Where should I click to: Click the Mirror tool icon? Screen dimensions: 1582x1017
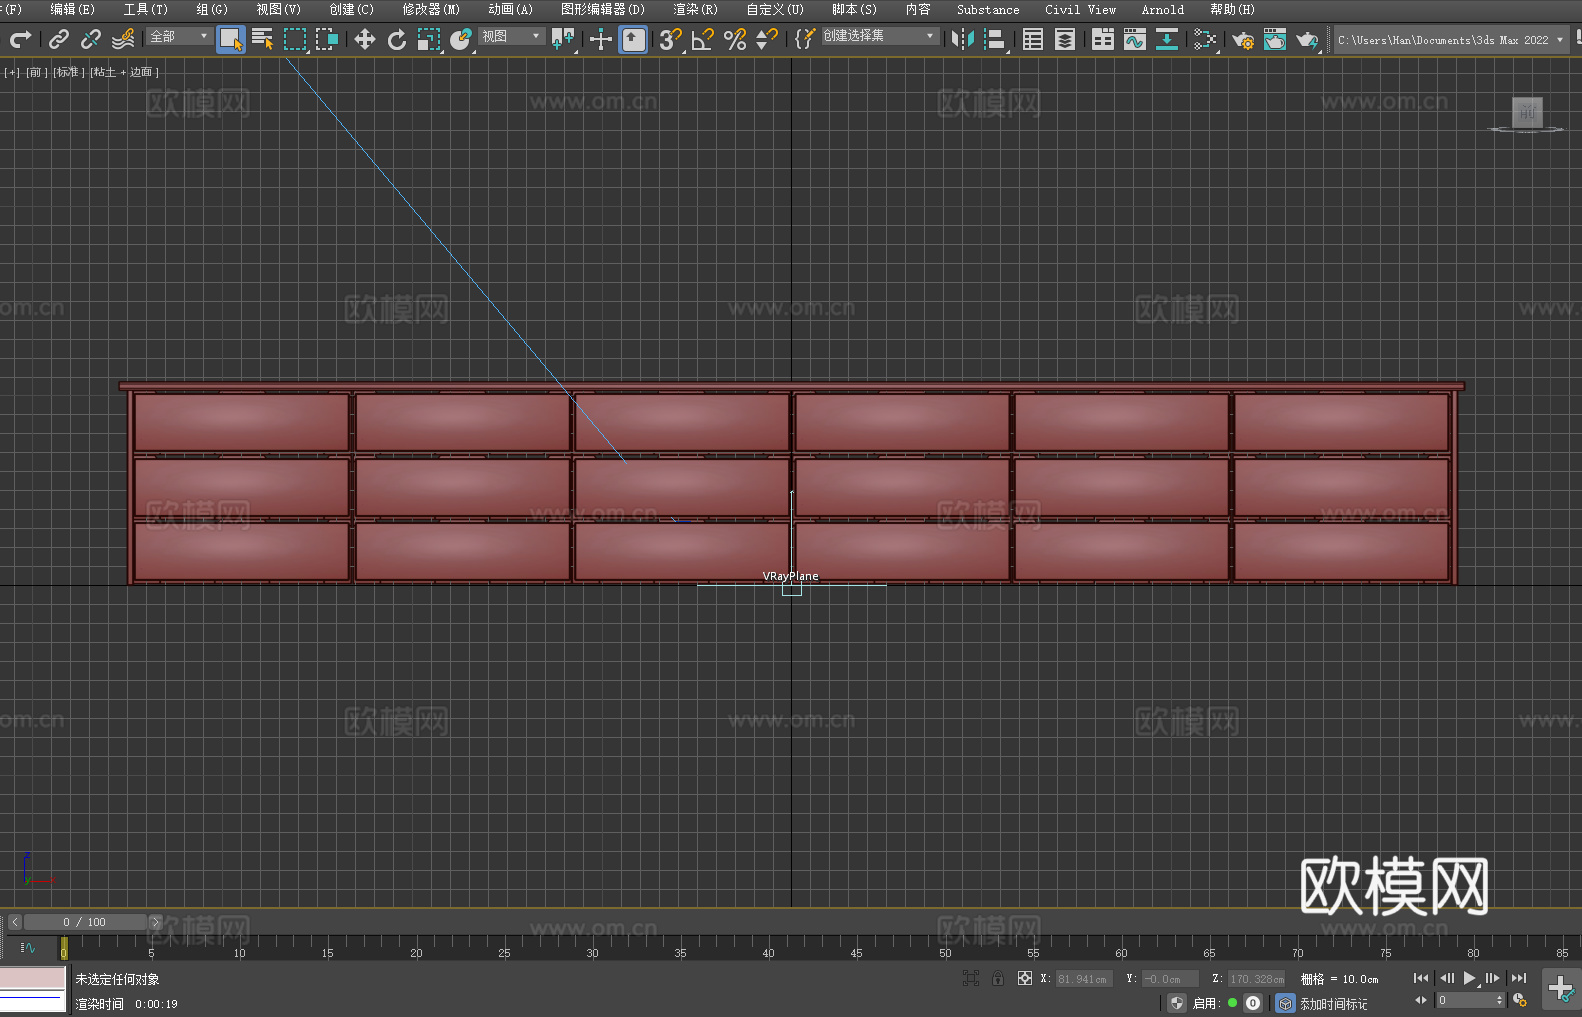(x=963, y=39)
